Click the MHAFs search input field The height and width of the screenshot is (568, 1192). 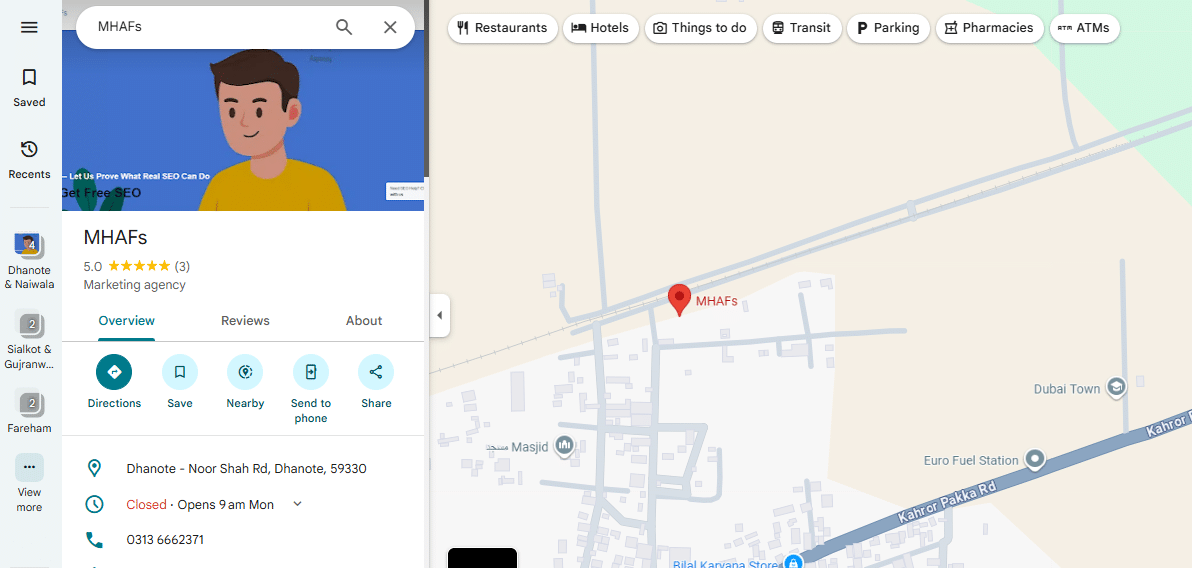209,27
